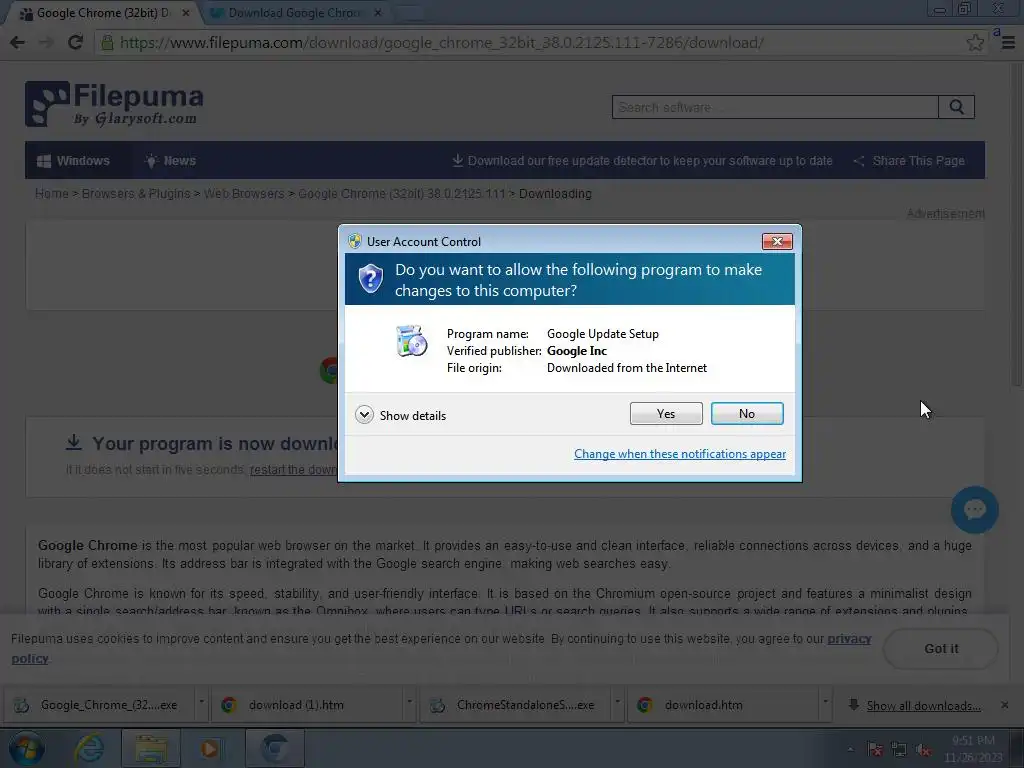
Task: Open ChromeStandaloneS....exe download item
Action: [515, 705]
